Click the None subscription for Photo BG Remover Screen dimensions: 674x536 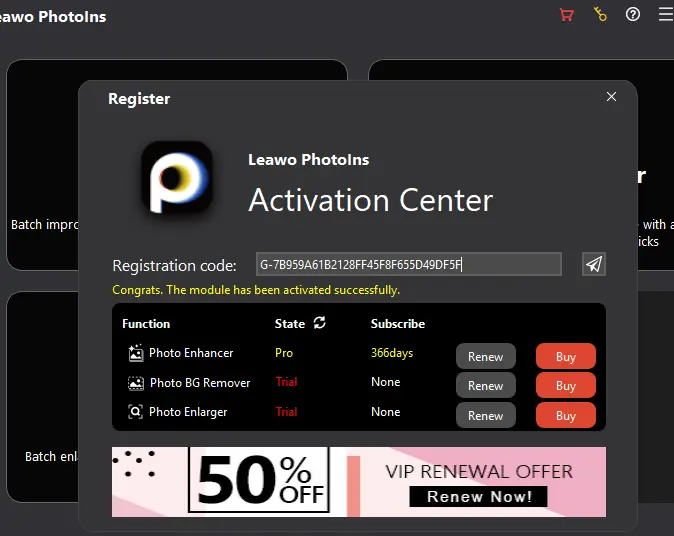click(x=386, y=382)
